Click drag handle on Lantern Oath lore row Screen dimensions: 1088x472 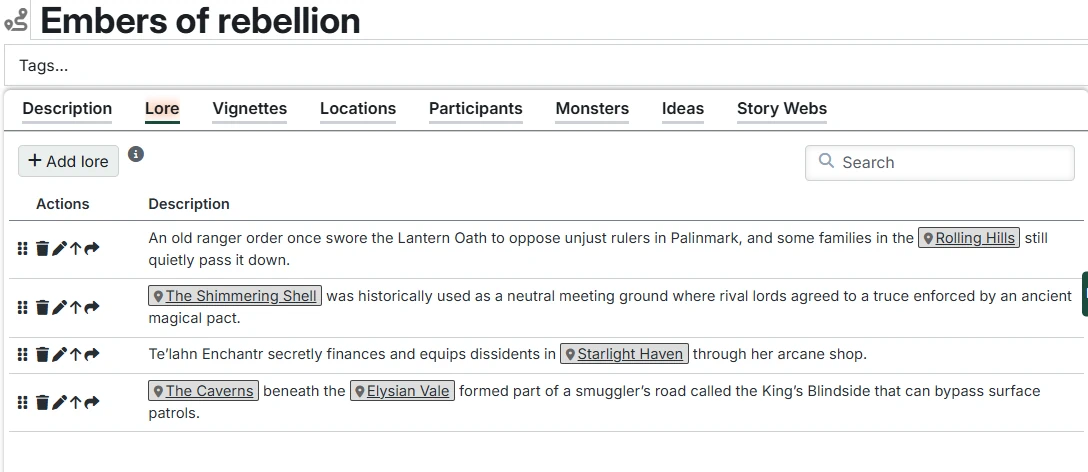23,249
